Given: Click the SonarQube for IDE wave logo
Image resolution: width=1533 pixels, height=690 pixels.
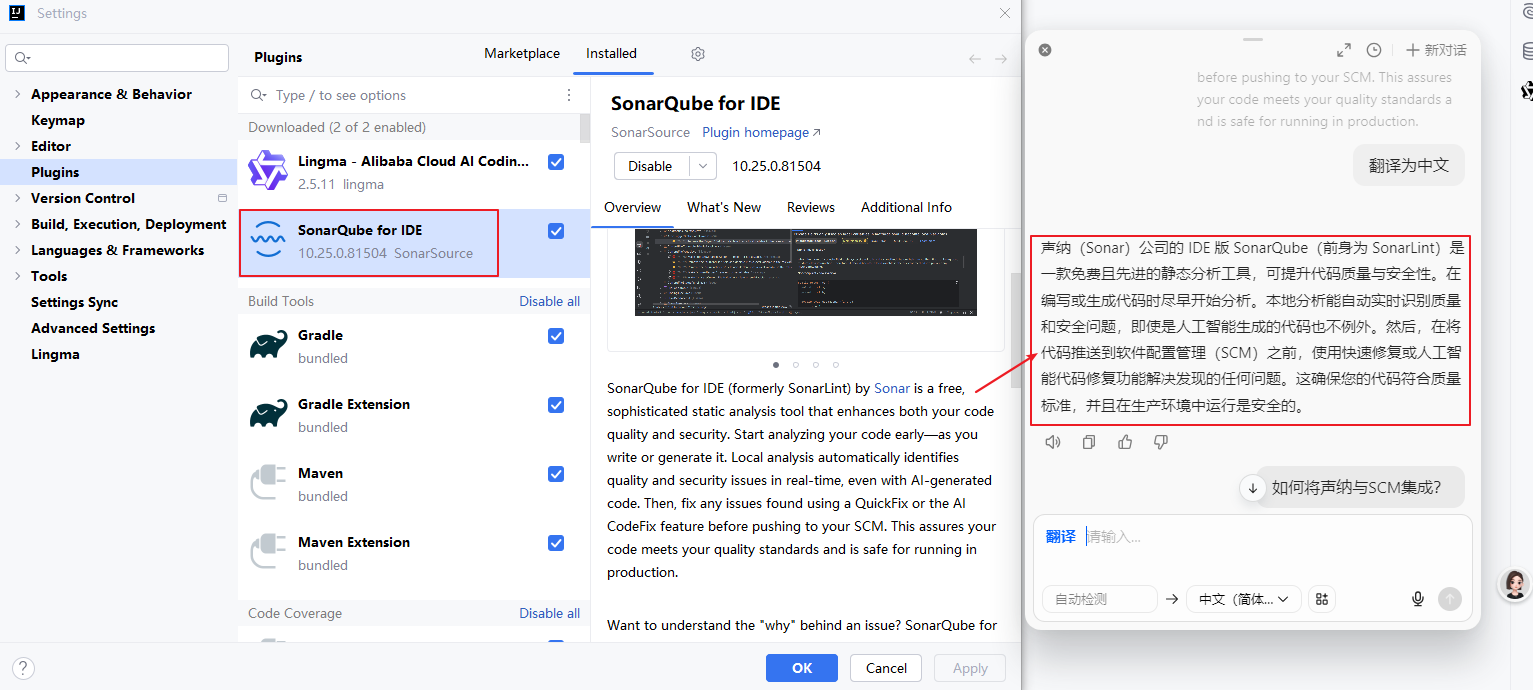Looking at the screenshot, I should point(268,240).
